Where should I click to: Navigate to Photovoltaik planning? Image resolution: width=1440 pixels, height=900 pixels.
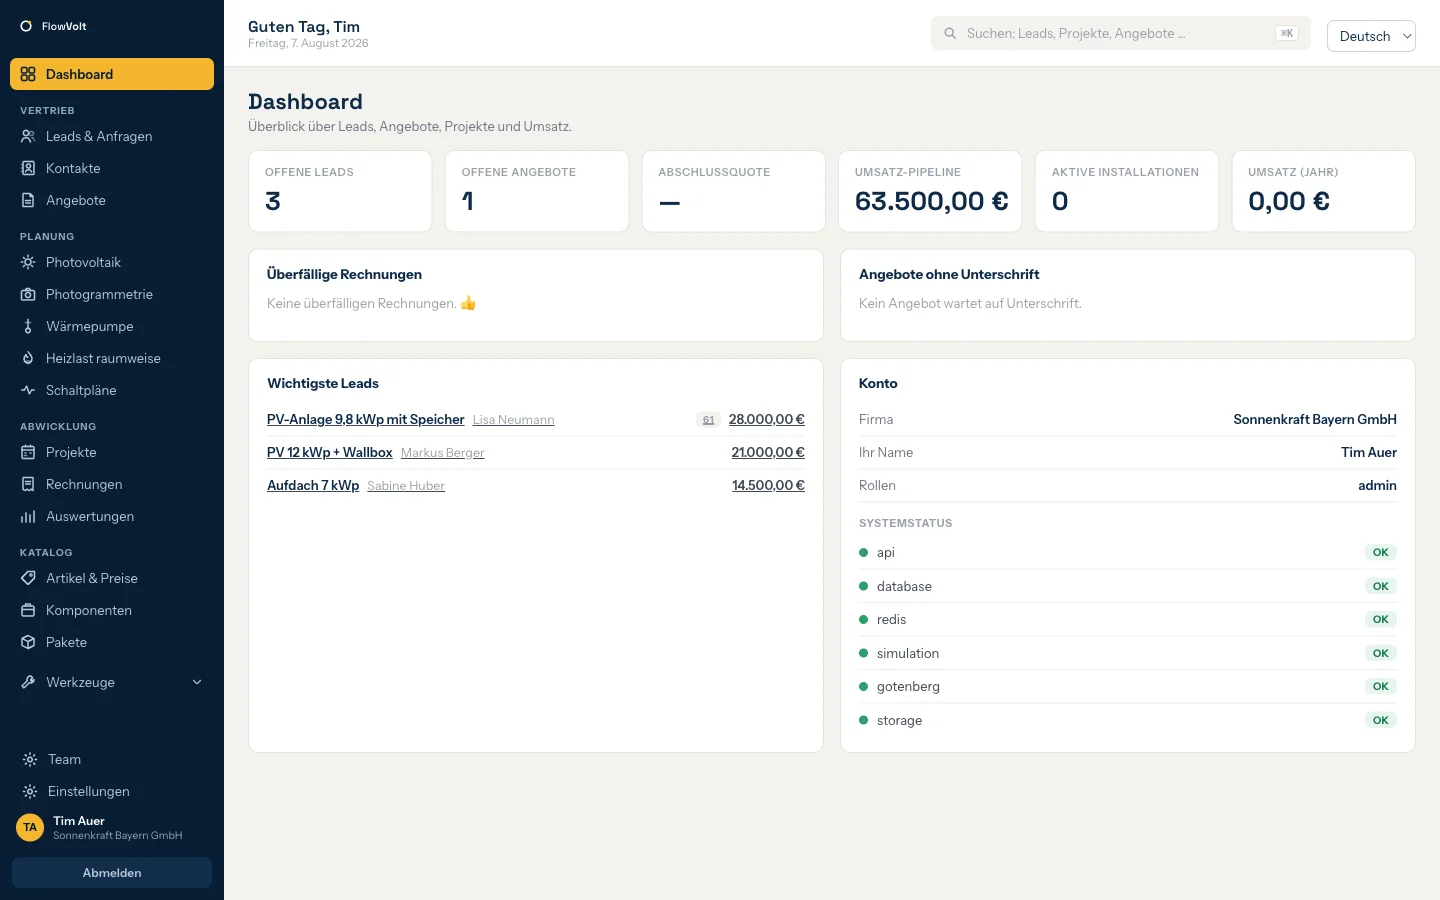click(112, 262)
